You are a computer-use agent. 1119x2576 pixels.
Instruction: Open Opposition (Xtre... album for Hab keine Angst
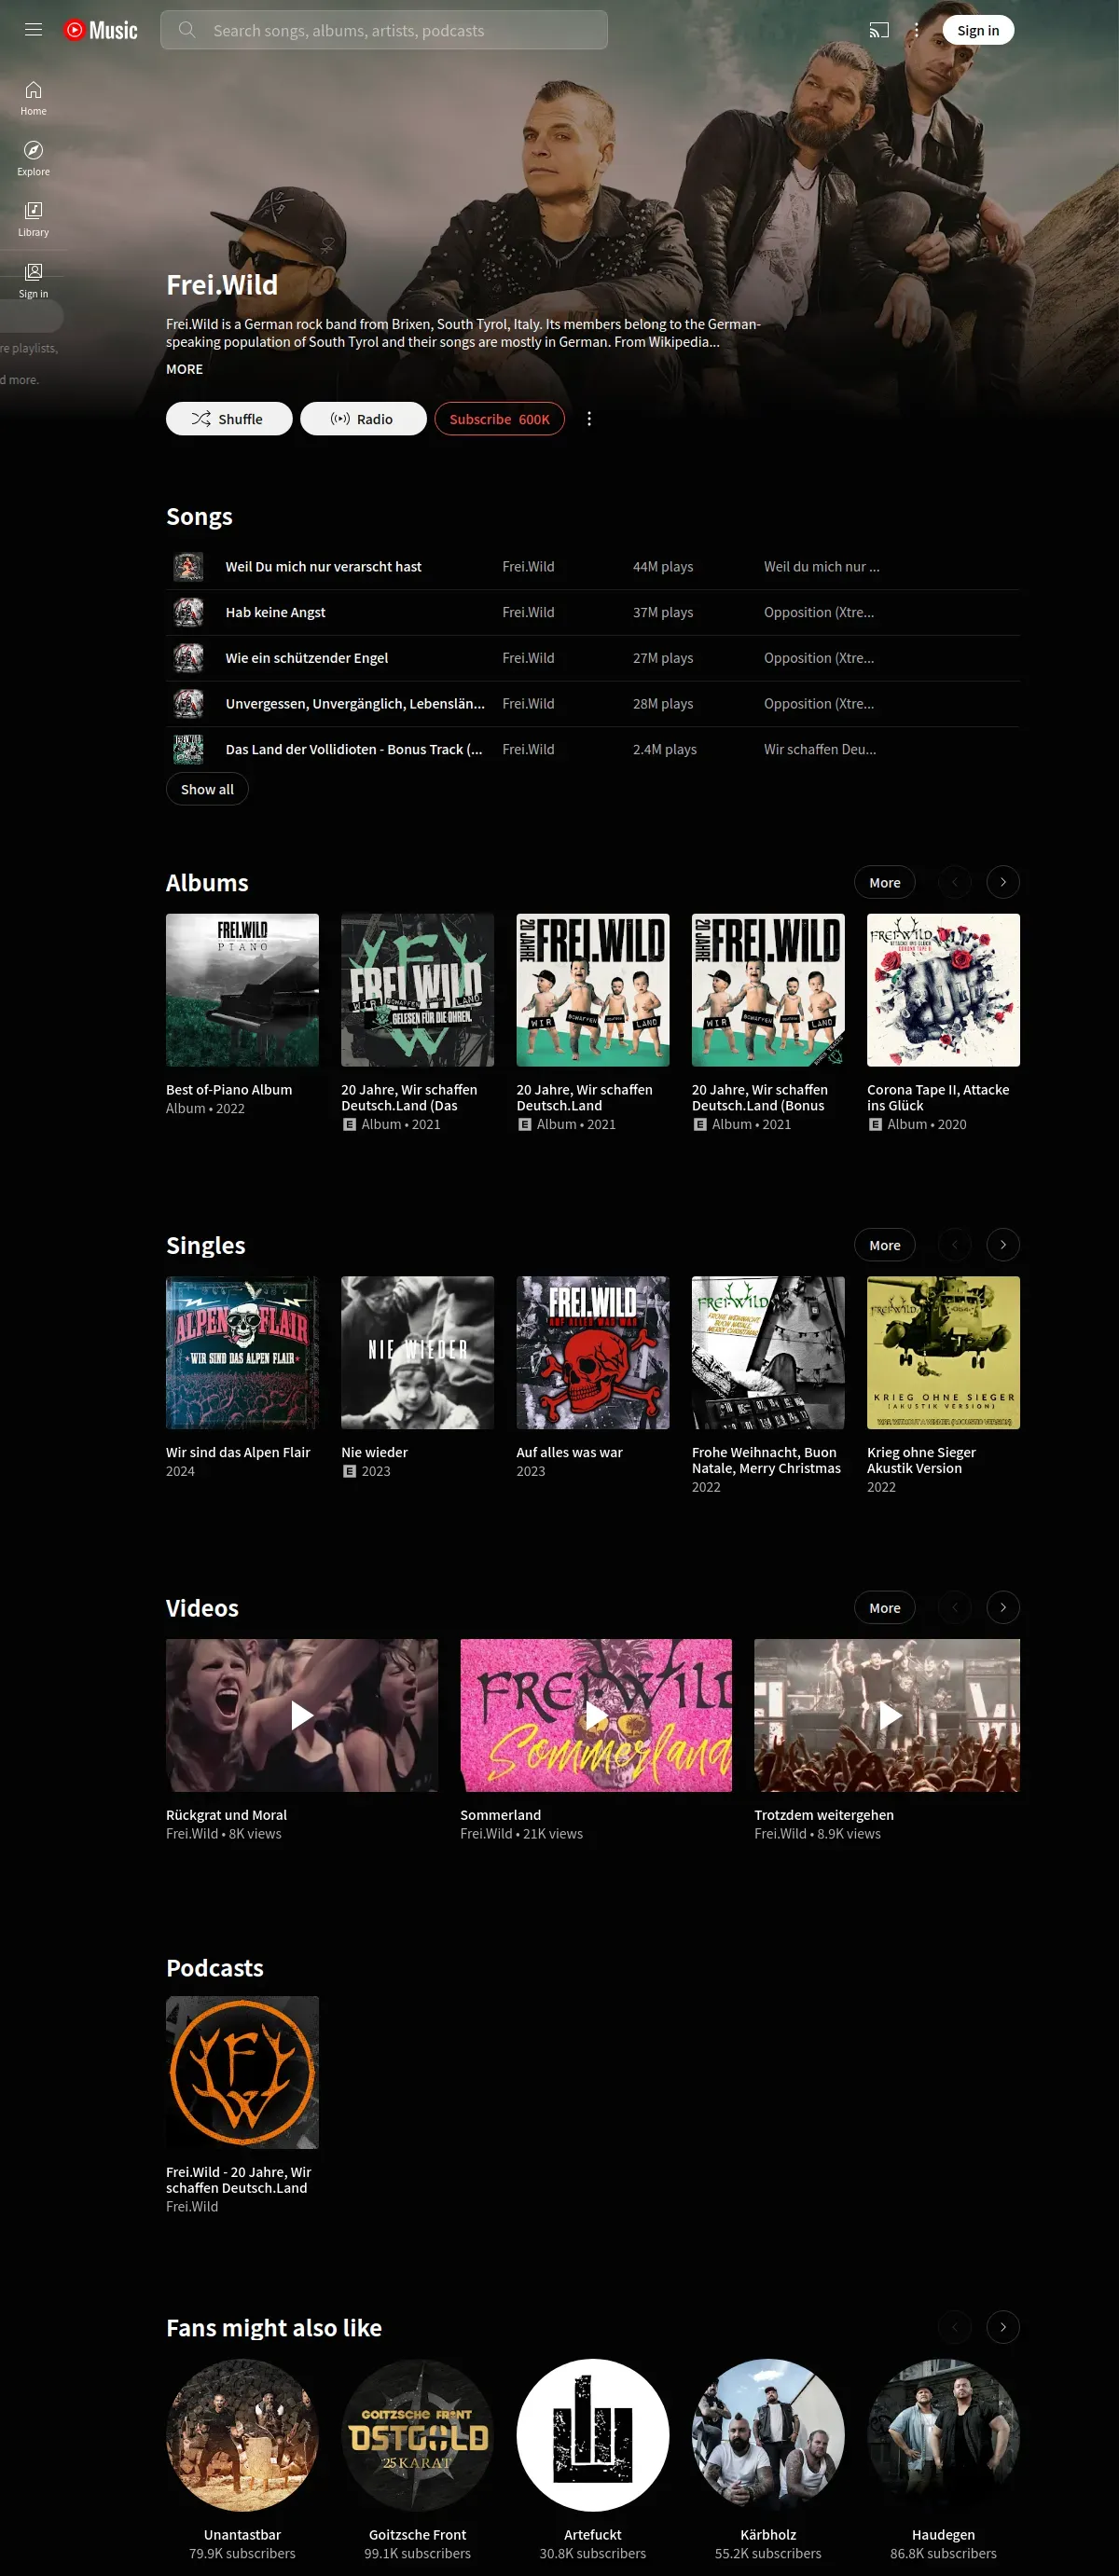[819, 612]
